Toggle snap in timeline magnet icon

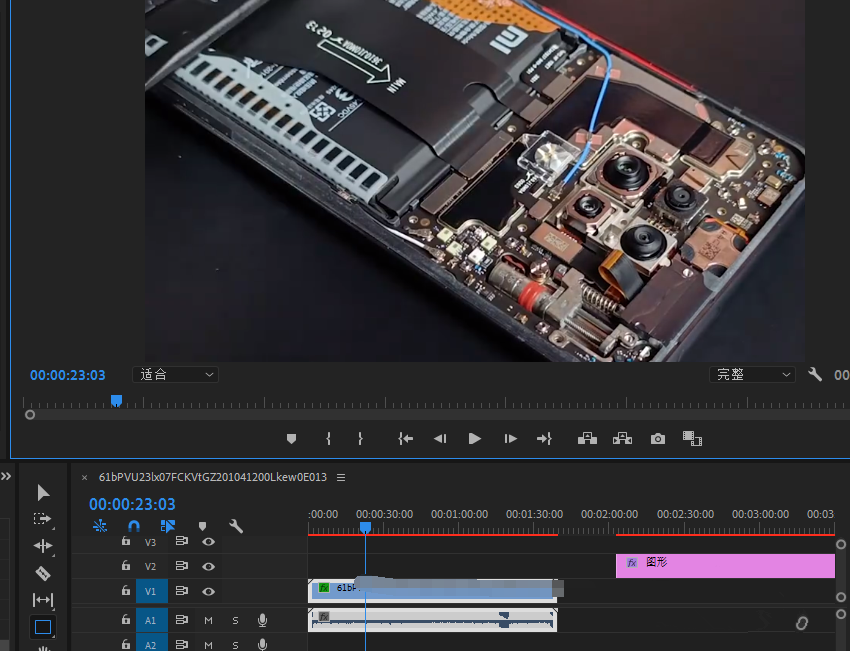pos(134,526)
